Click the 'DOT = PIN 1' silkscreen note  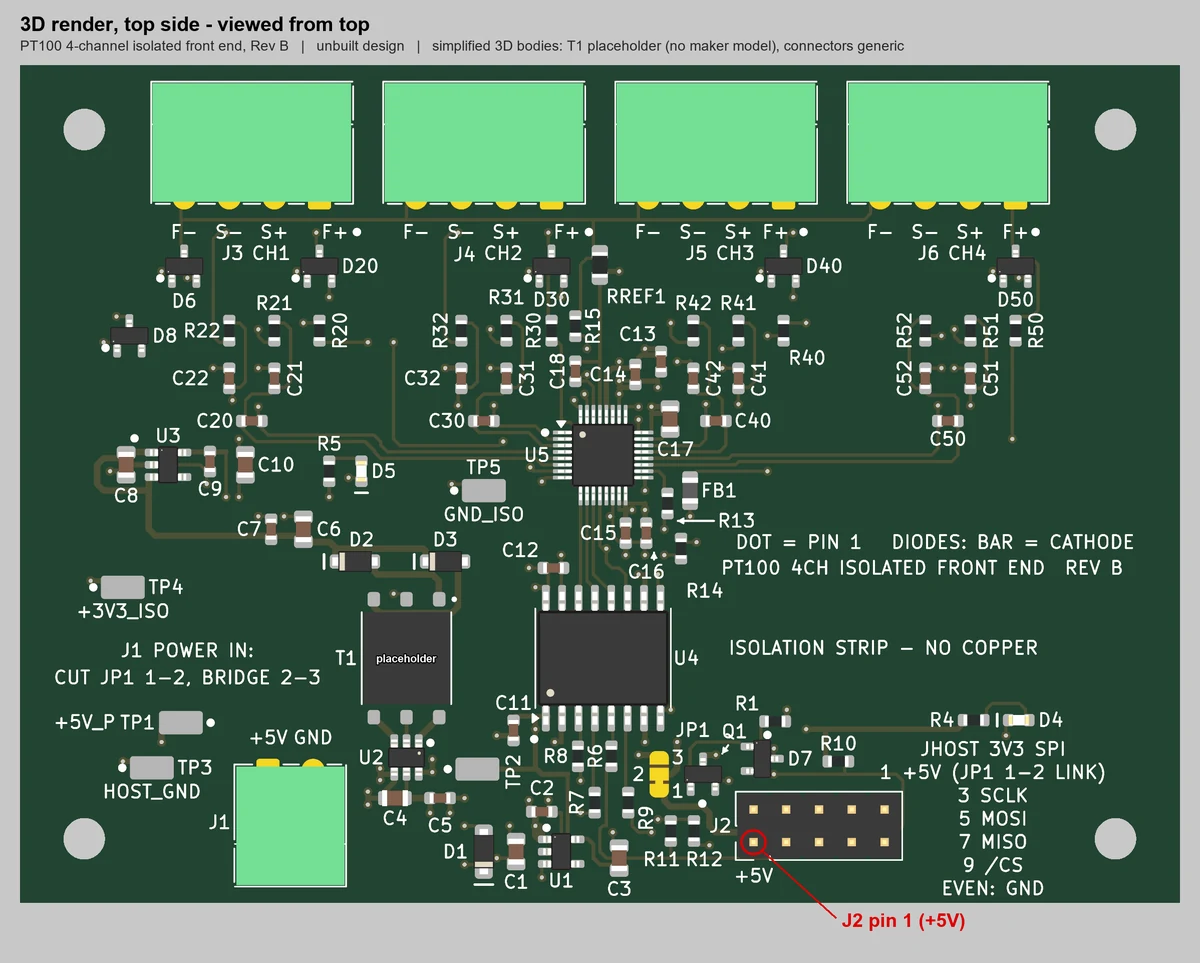point(798,543)
